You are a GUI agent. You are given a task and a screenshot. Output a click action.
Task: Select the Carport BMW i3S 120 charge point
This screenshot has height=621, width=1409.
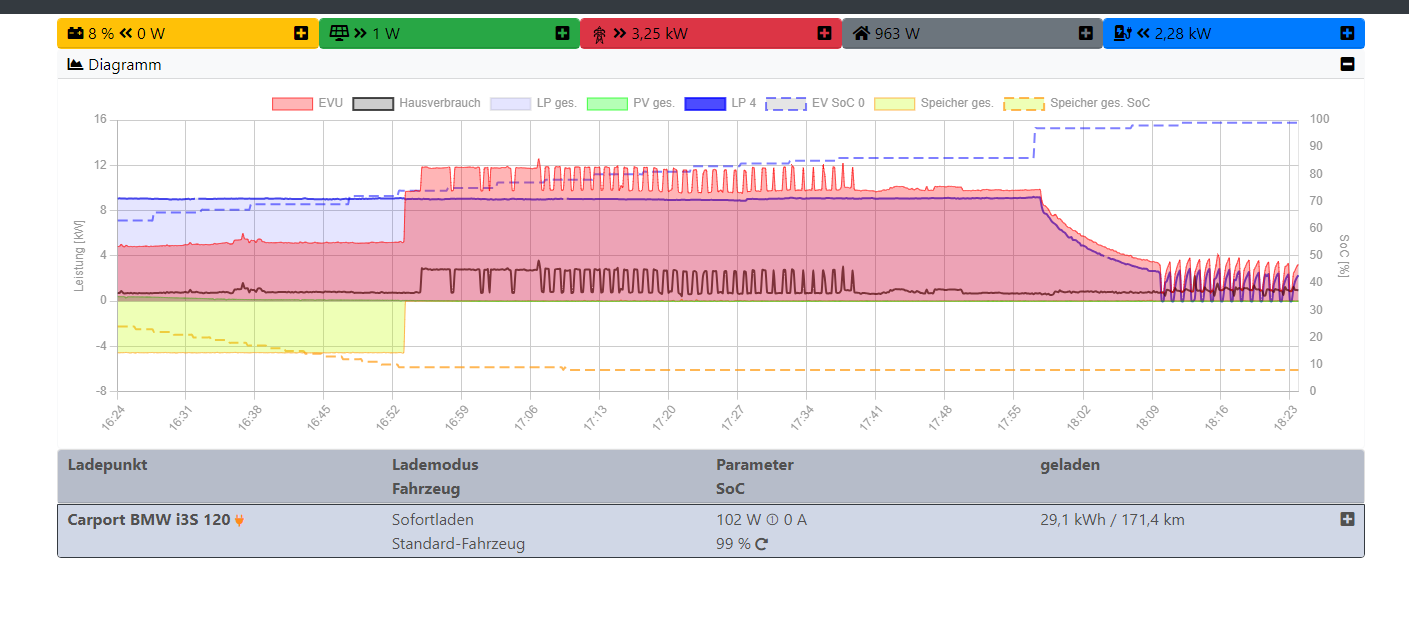pyautogui.click(x=148, y=520)
